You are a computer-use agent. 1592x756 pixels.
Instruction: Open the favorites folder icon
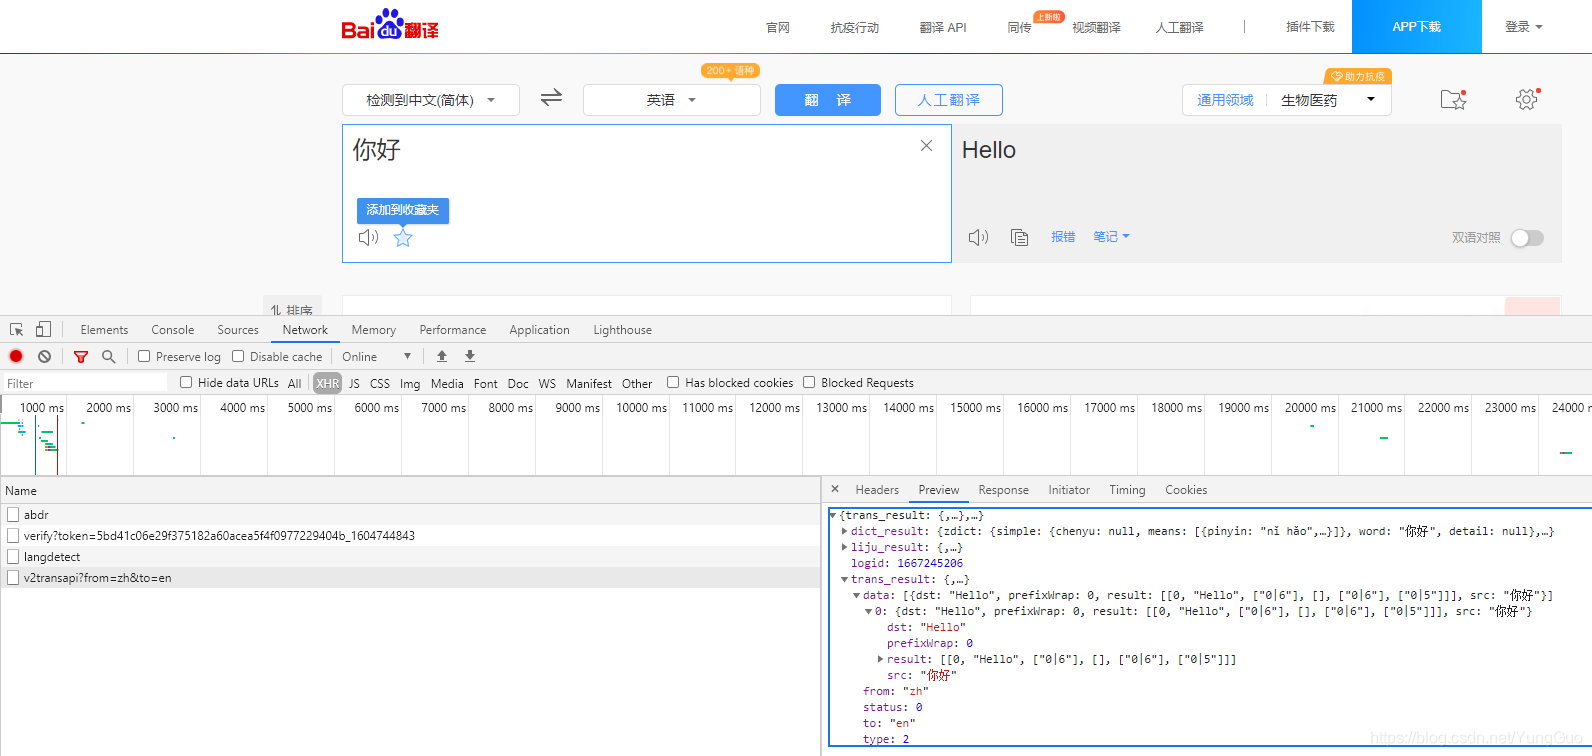[x=1453, y=99]
